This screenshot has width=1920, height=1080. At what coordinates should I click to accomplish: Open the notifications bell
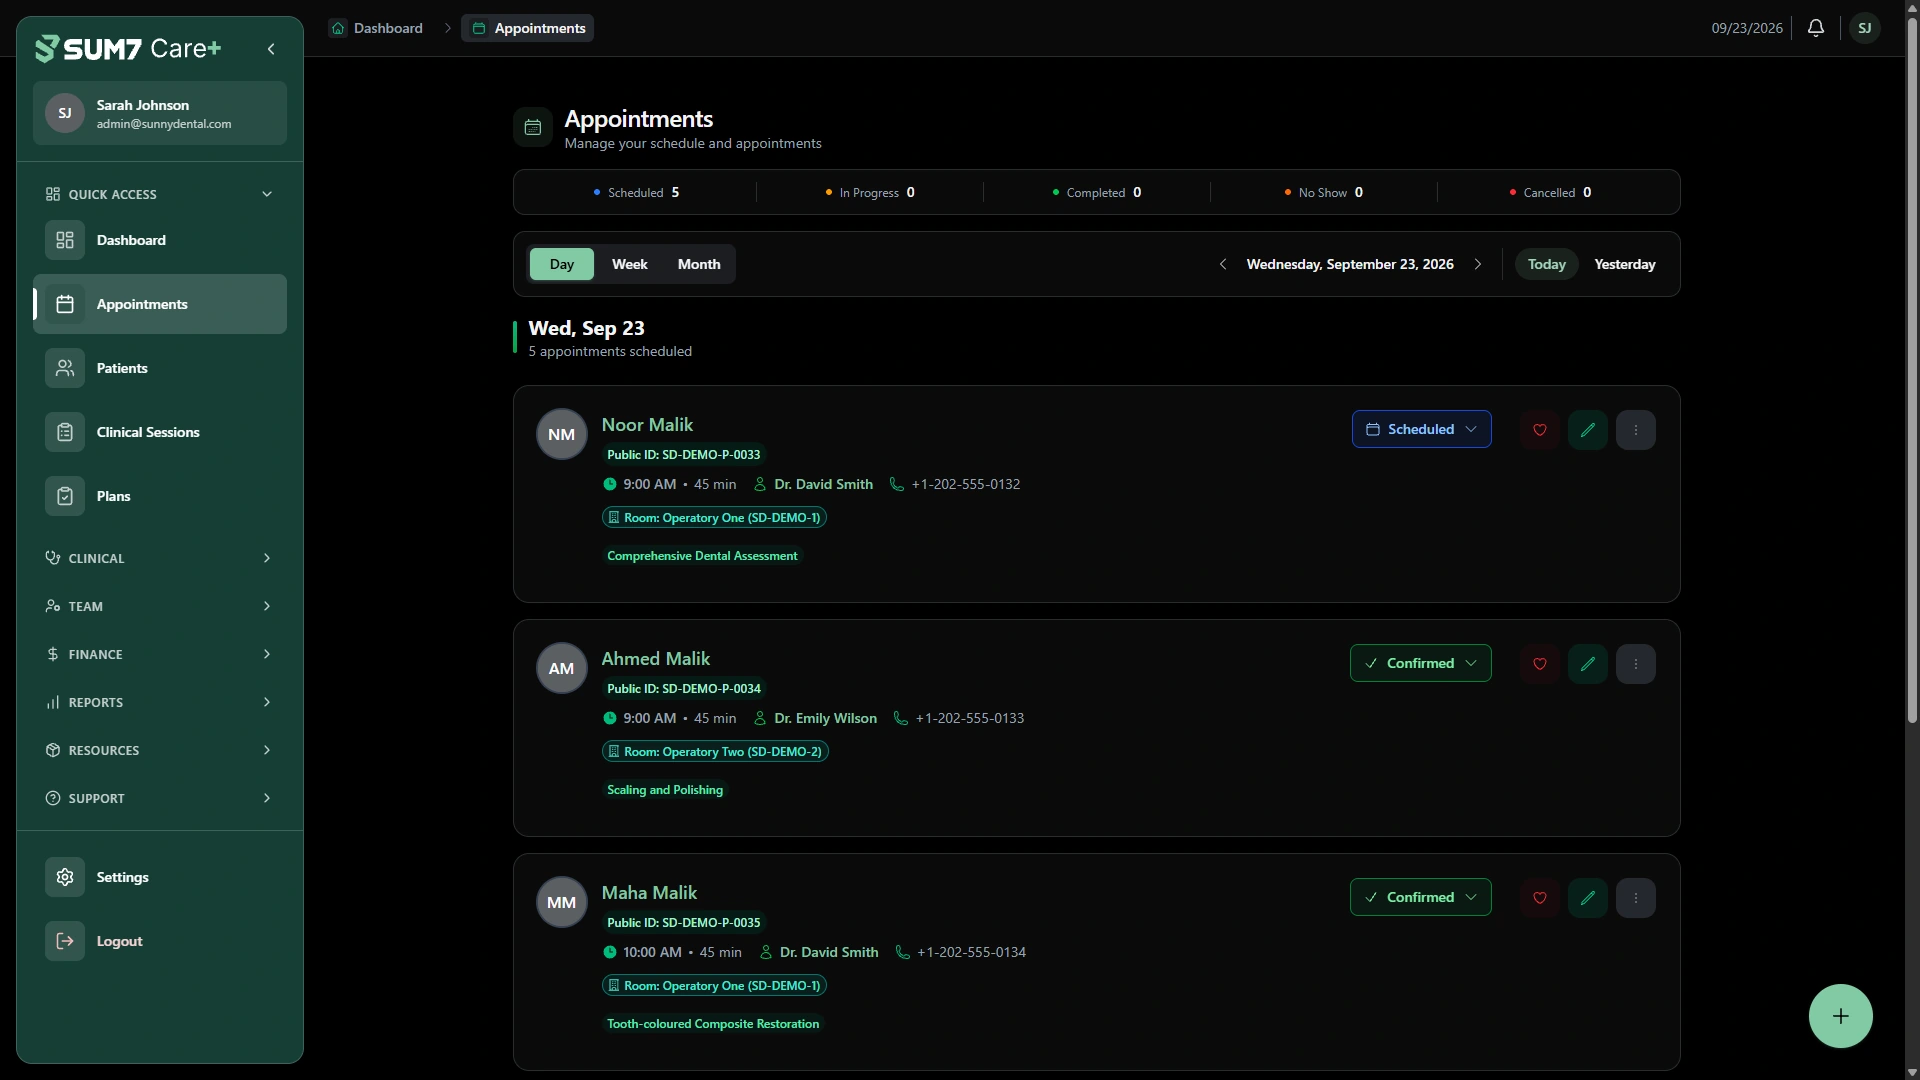coord(1816,28)
